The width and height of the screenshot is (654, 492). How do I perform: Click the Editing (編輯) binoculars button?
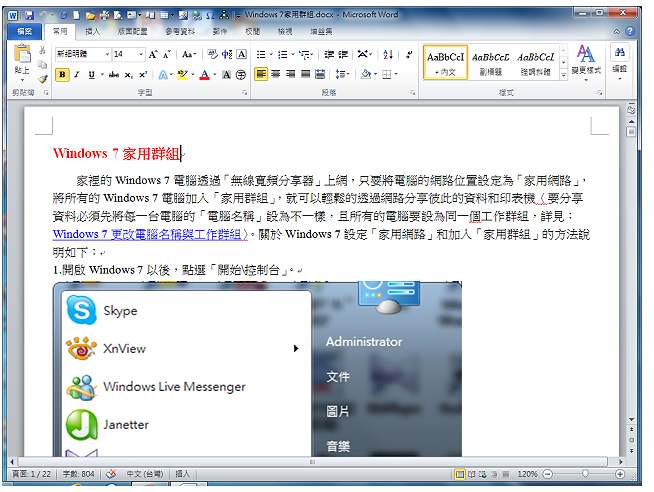tap(620, 61)
